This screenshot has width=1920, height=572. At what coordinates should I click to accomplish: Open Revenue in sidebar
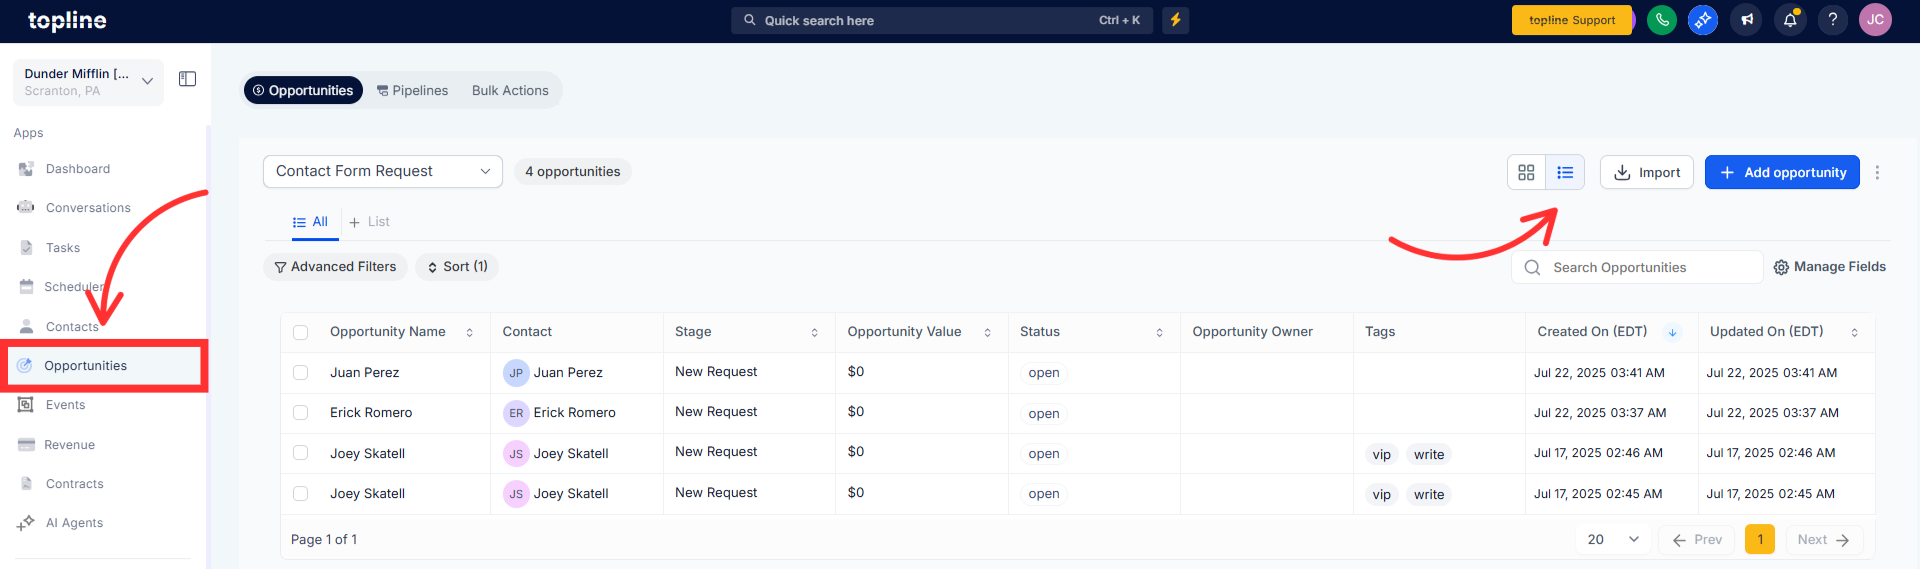69,445
